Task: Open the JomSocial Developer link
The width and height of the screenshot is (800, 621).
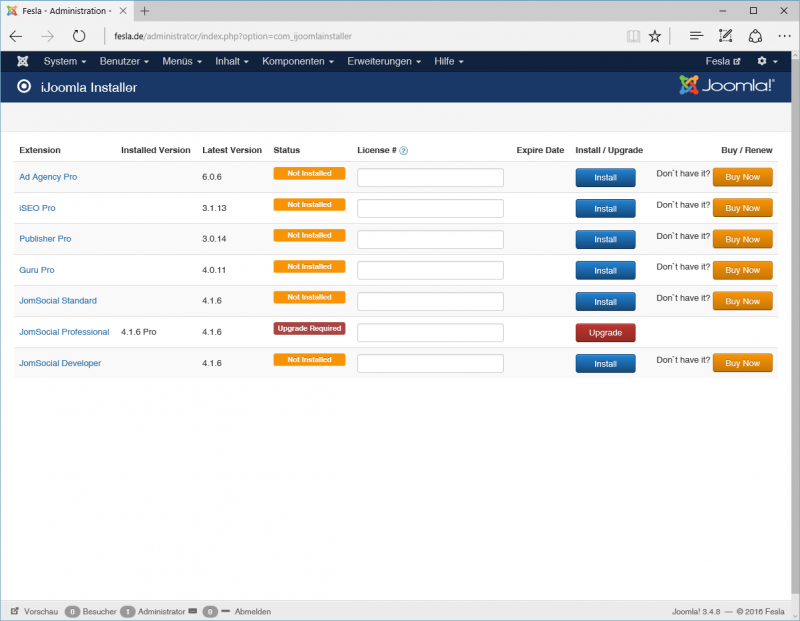Action: tap(60, 363)
